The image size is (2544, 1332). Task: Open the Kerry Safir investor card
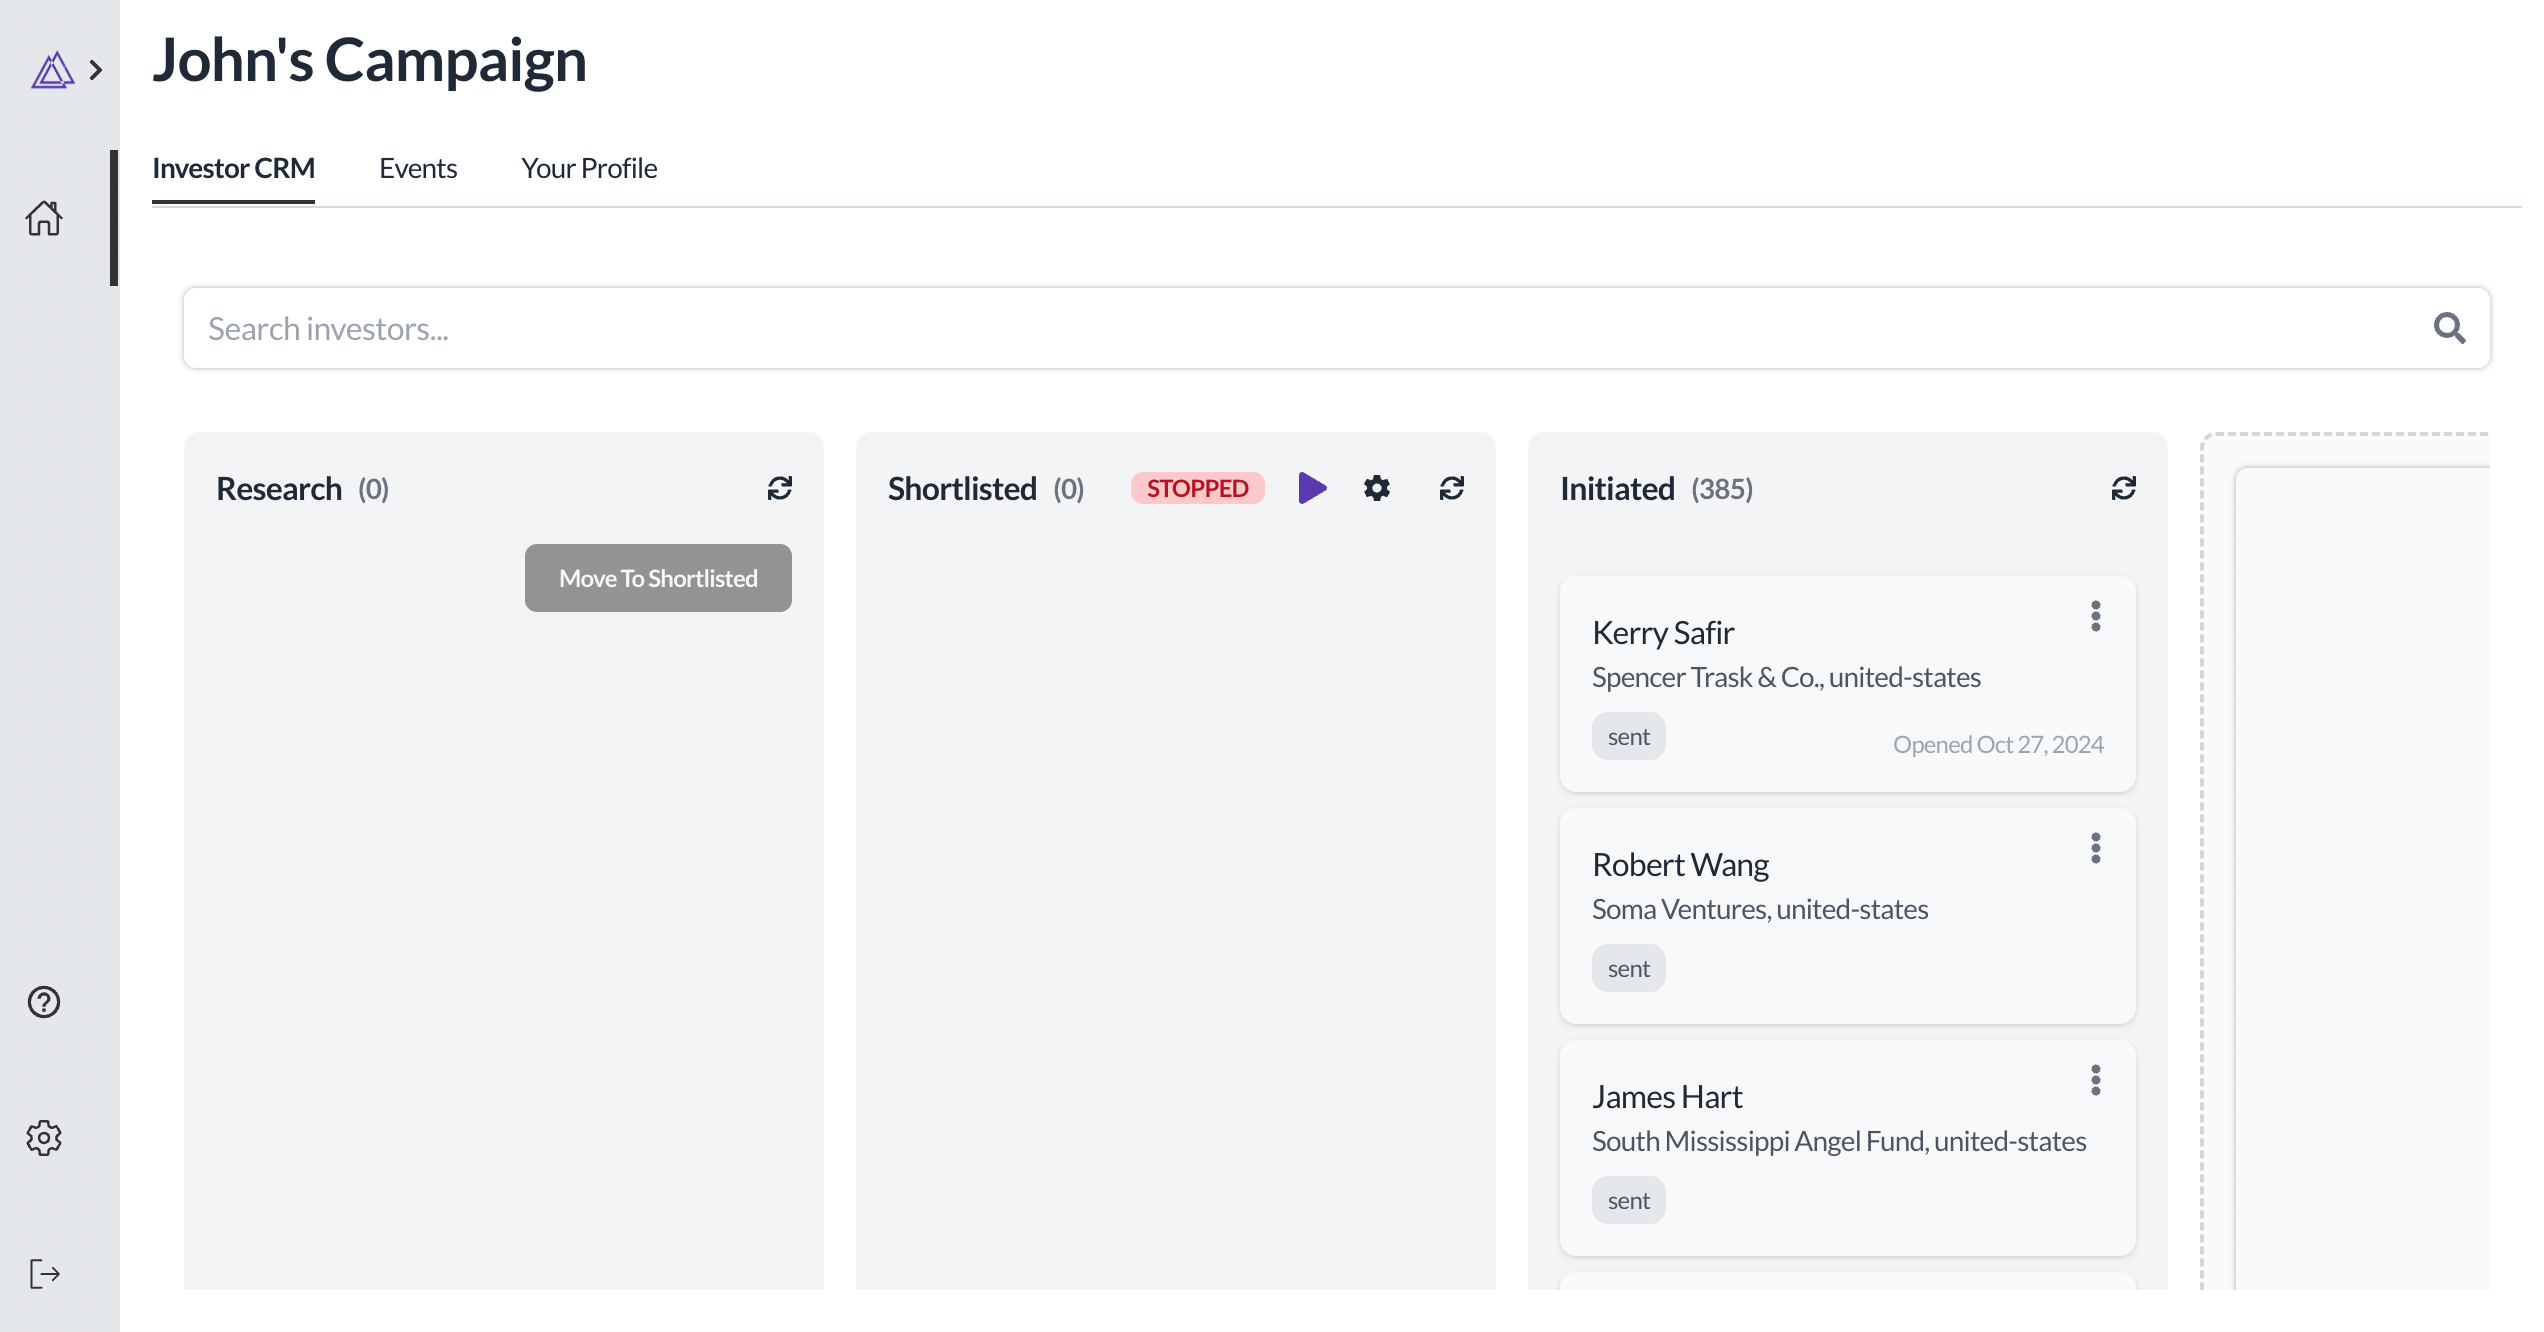coord(1847,684)
